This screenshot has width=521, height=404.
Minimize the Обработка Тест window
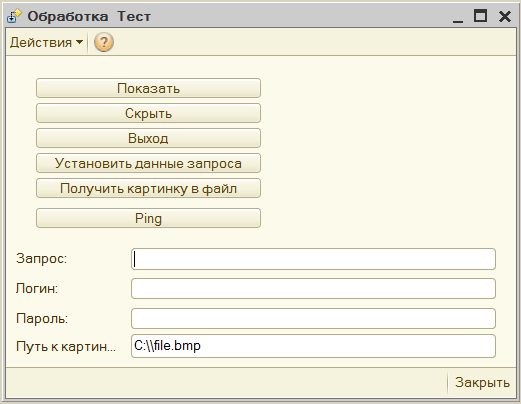pyautogui.click(x=458, y=17)
